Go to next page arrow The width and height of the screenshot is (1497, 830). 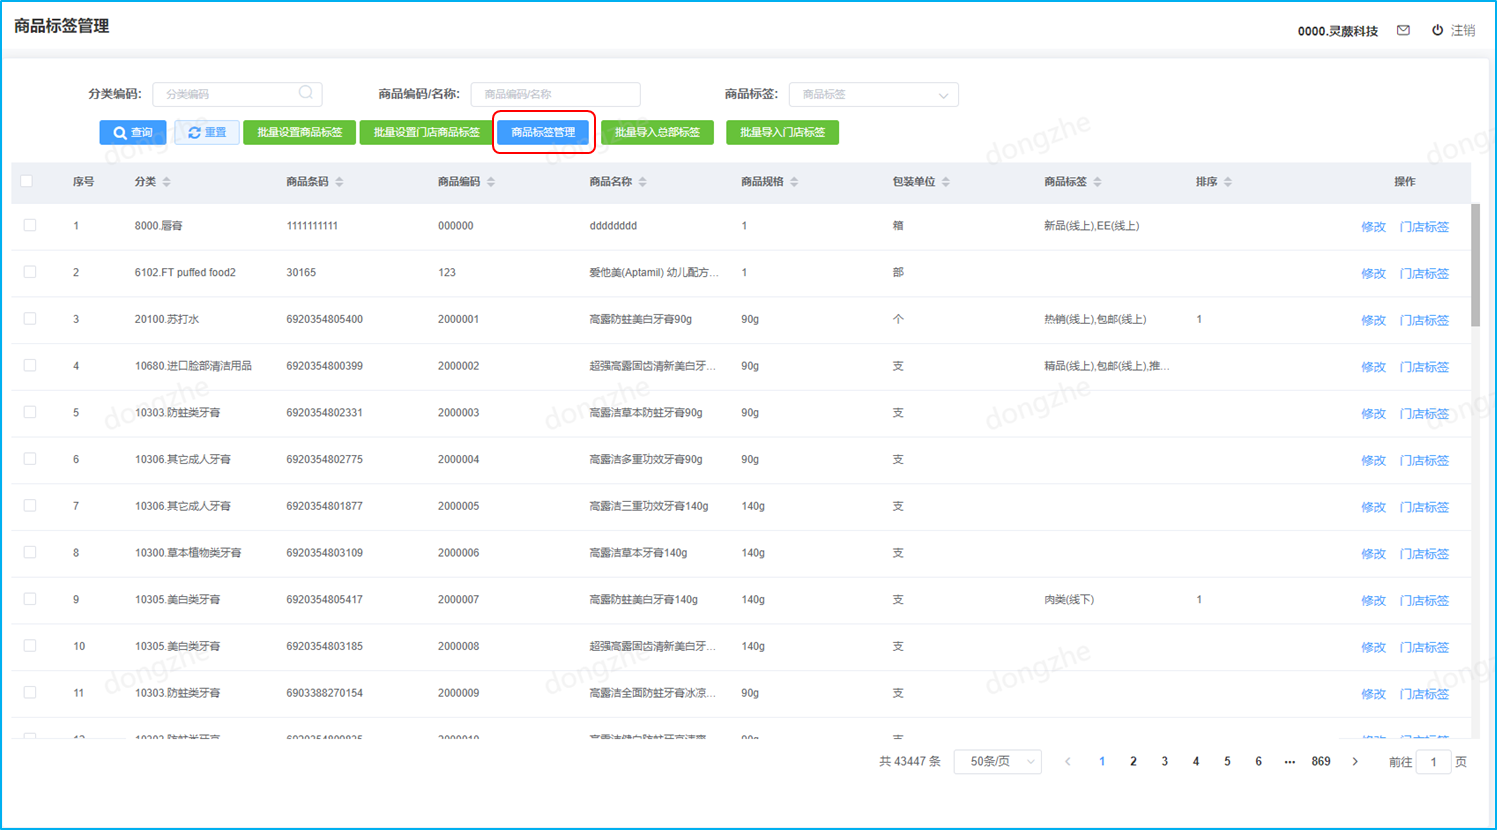[x=1355, y=762]
